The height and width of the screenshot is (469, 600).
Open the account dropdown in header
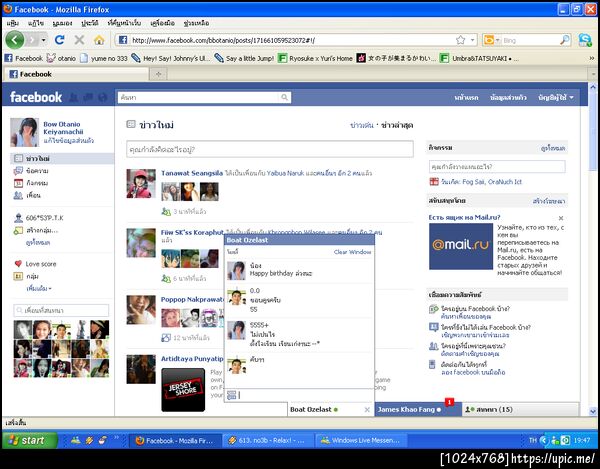pos(556,98)
